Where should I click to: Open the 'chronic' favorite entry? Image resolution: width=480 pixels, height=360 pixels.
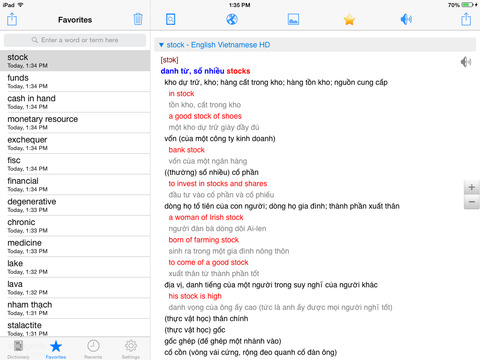tap(75, 226)
